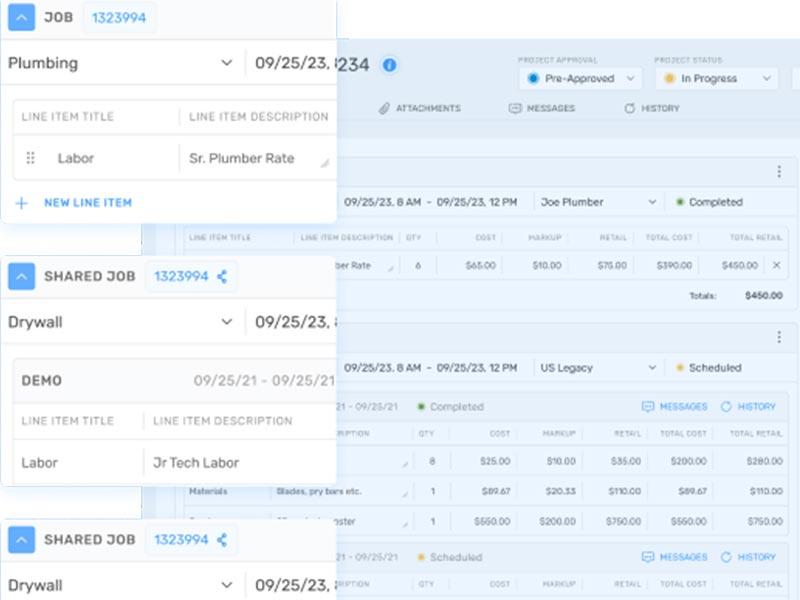Screen dimensions: 800x600
Task: Click the Sr. Plumber Rate description field
Action: tap(258, 158)
